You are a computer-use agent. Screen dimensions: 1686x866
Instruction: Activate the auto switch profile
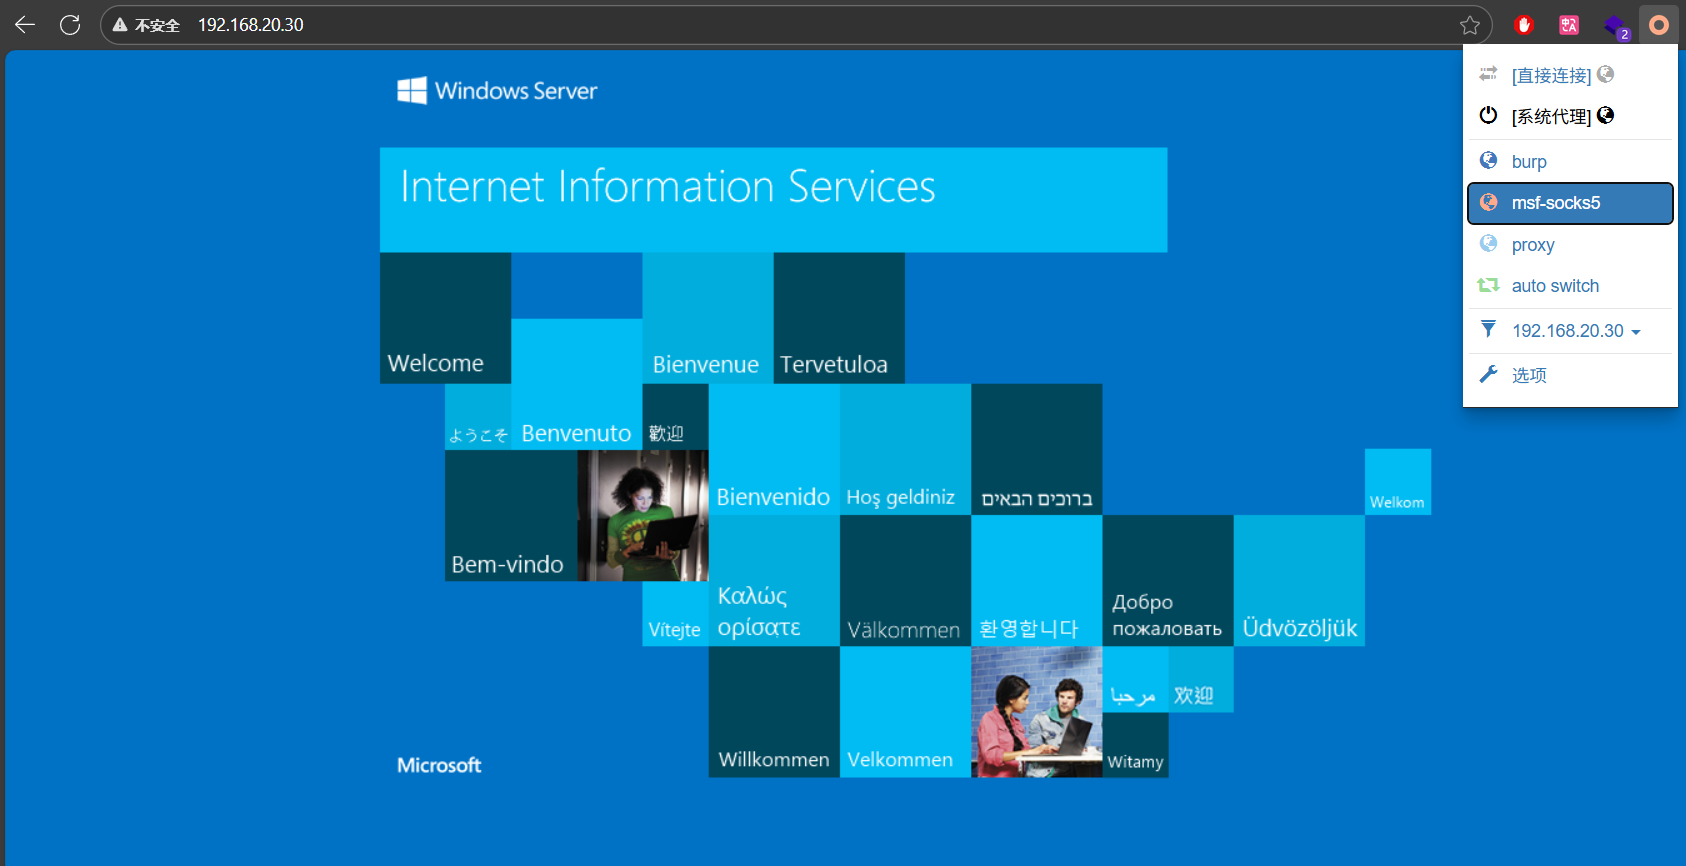[1554, 286]
